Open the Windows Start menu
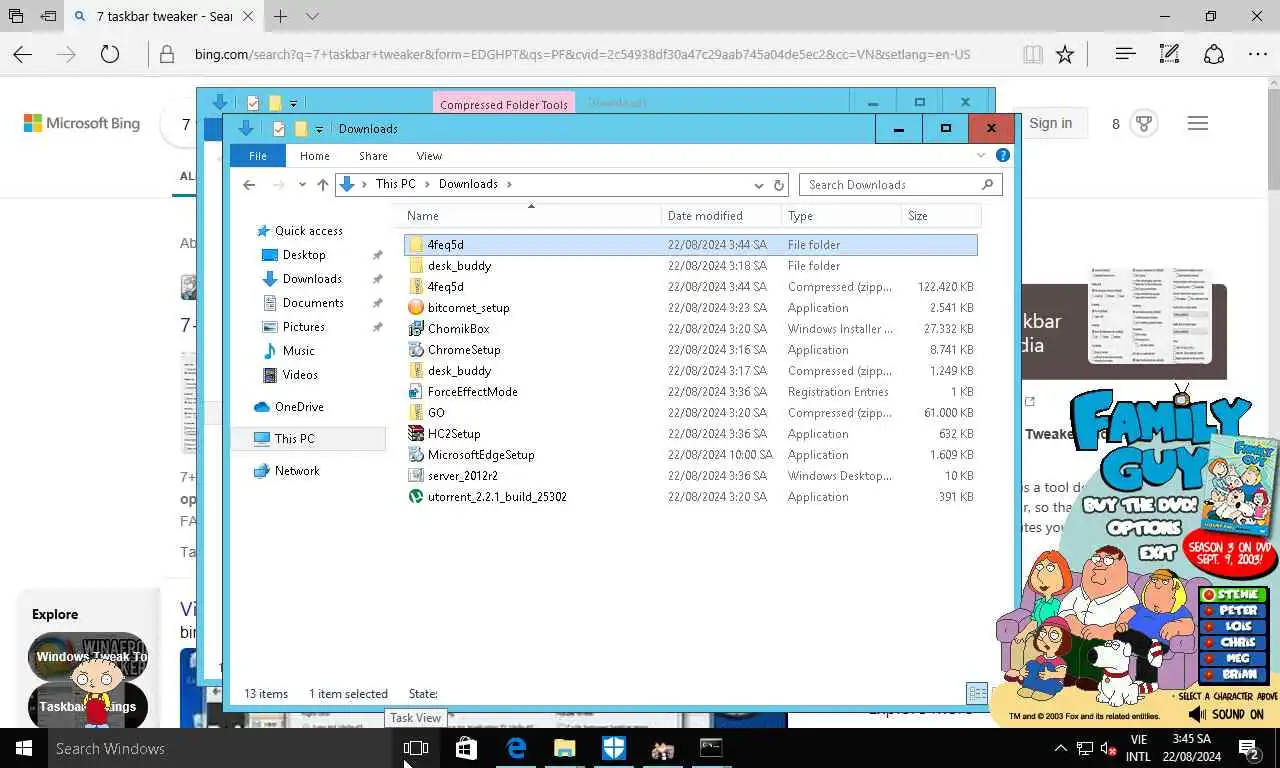 pyautogui.click(x=24, y=748)
